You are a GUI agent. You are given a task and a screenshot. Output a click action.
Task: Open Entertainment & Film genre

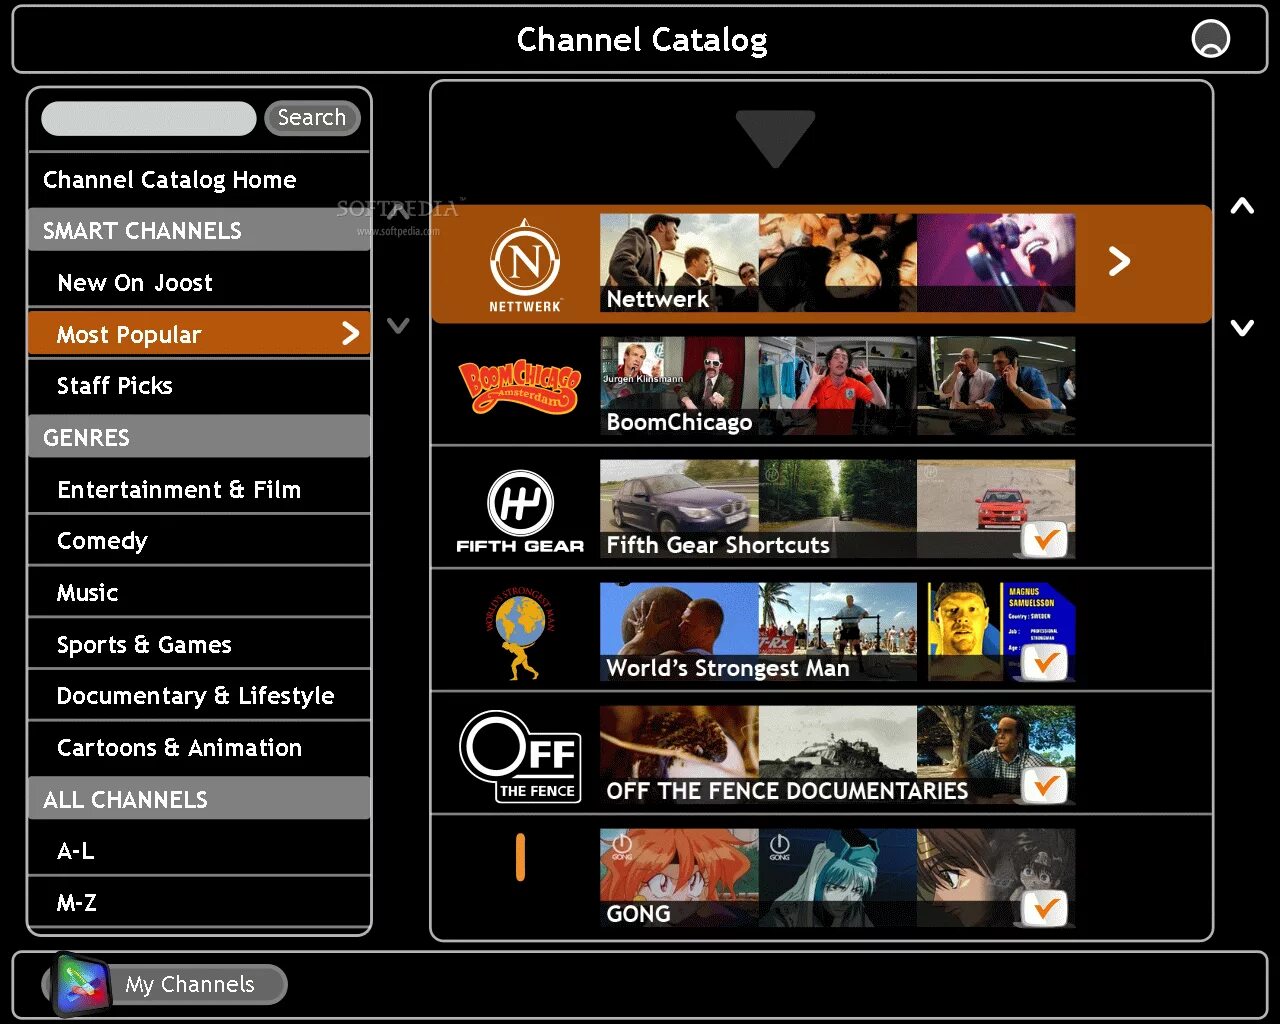[199, 489]
